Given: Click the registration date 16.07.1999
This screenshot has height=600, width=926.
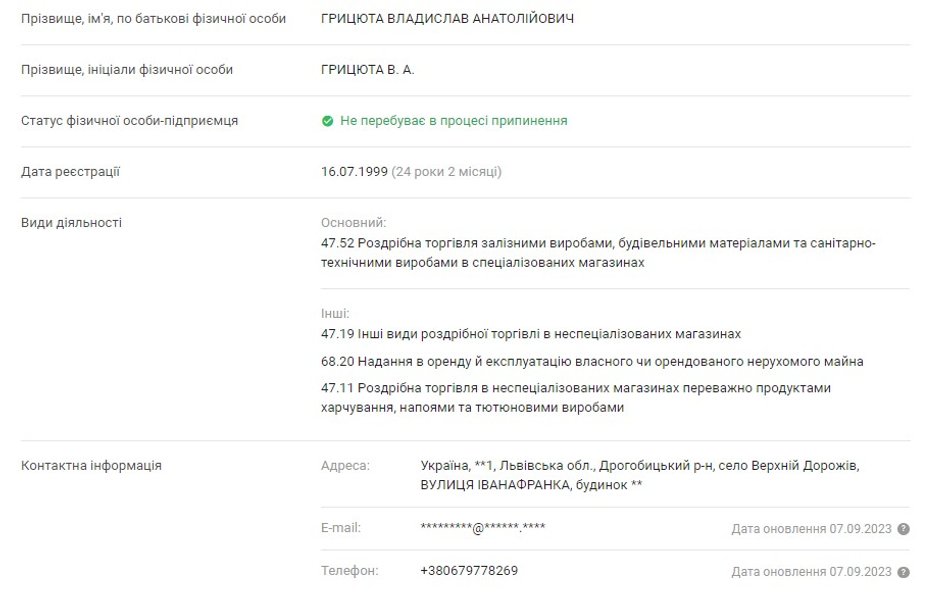Looking at the screenshot, I should (354, 172).
